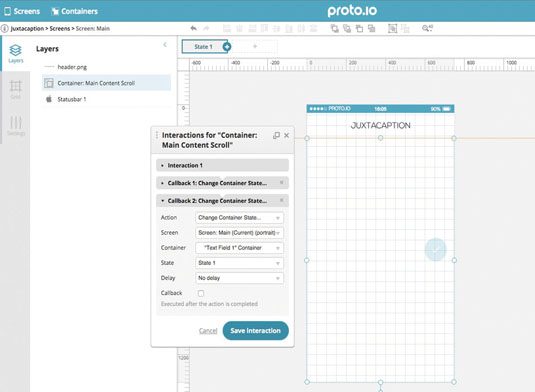The width and height of the screenshot is (535, 392).
Task: Switch to the Screens tab
Action: coord(22,11)
